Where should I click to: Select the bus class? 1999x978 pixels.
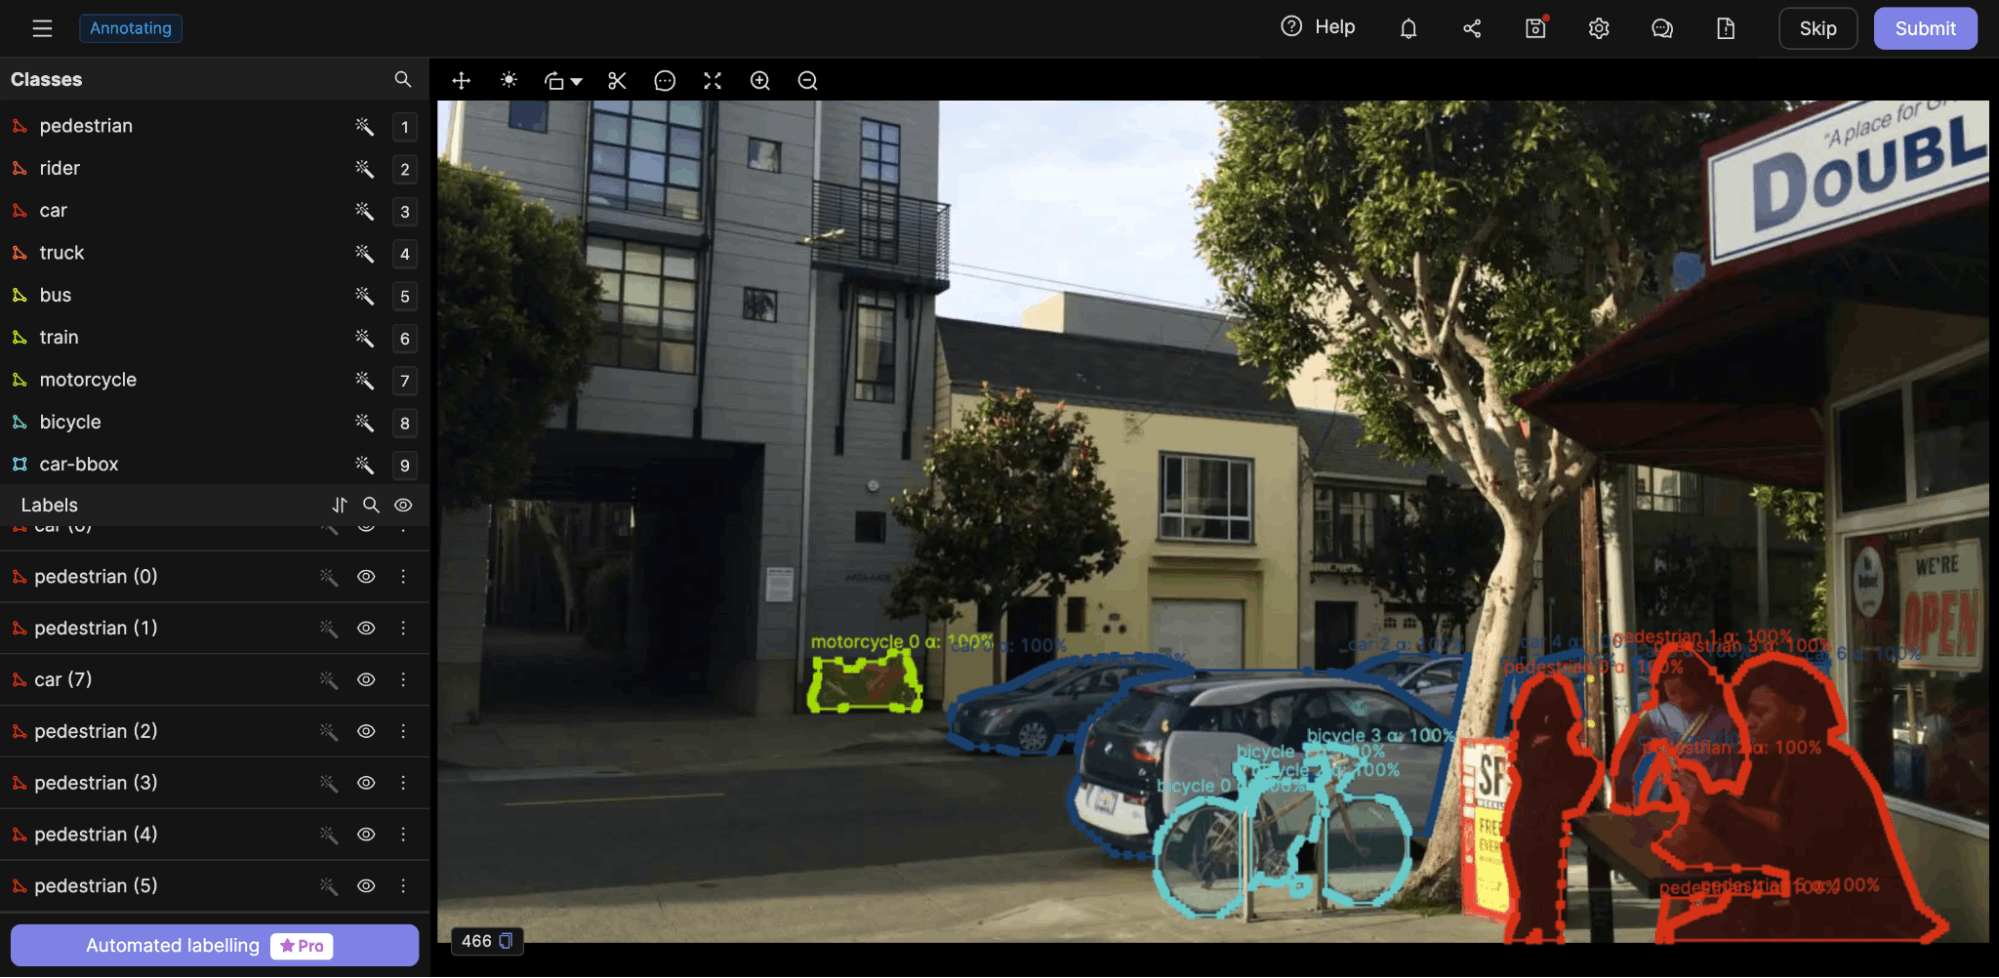coord(56,295)
